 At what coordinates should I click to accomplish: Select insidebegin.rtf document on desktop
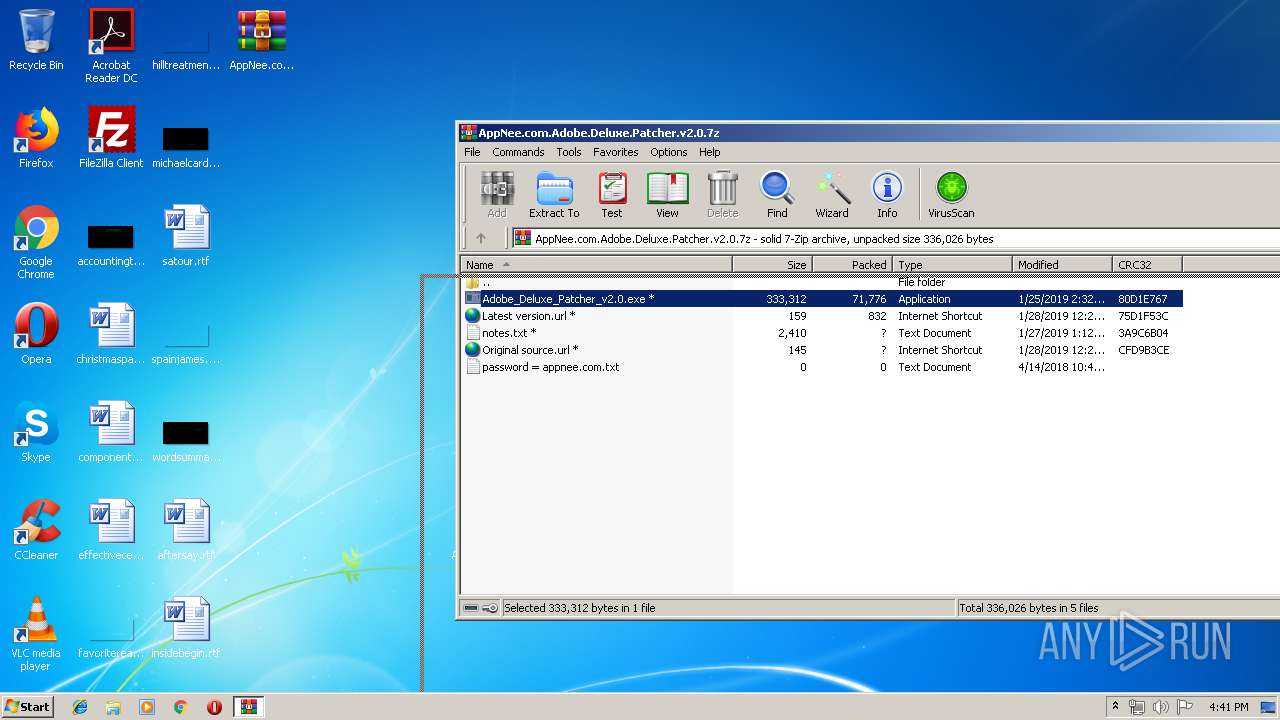click(x=186, y=628)
